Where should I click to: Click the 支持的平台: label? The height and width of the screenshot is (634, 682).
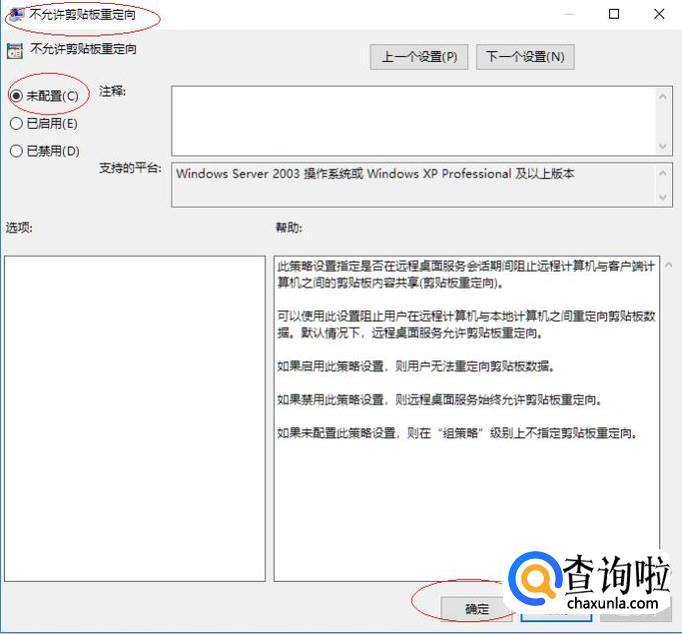coord(130,168)
